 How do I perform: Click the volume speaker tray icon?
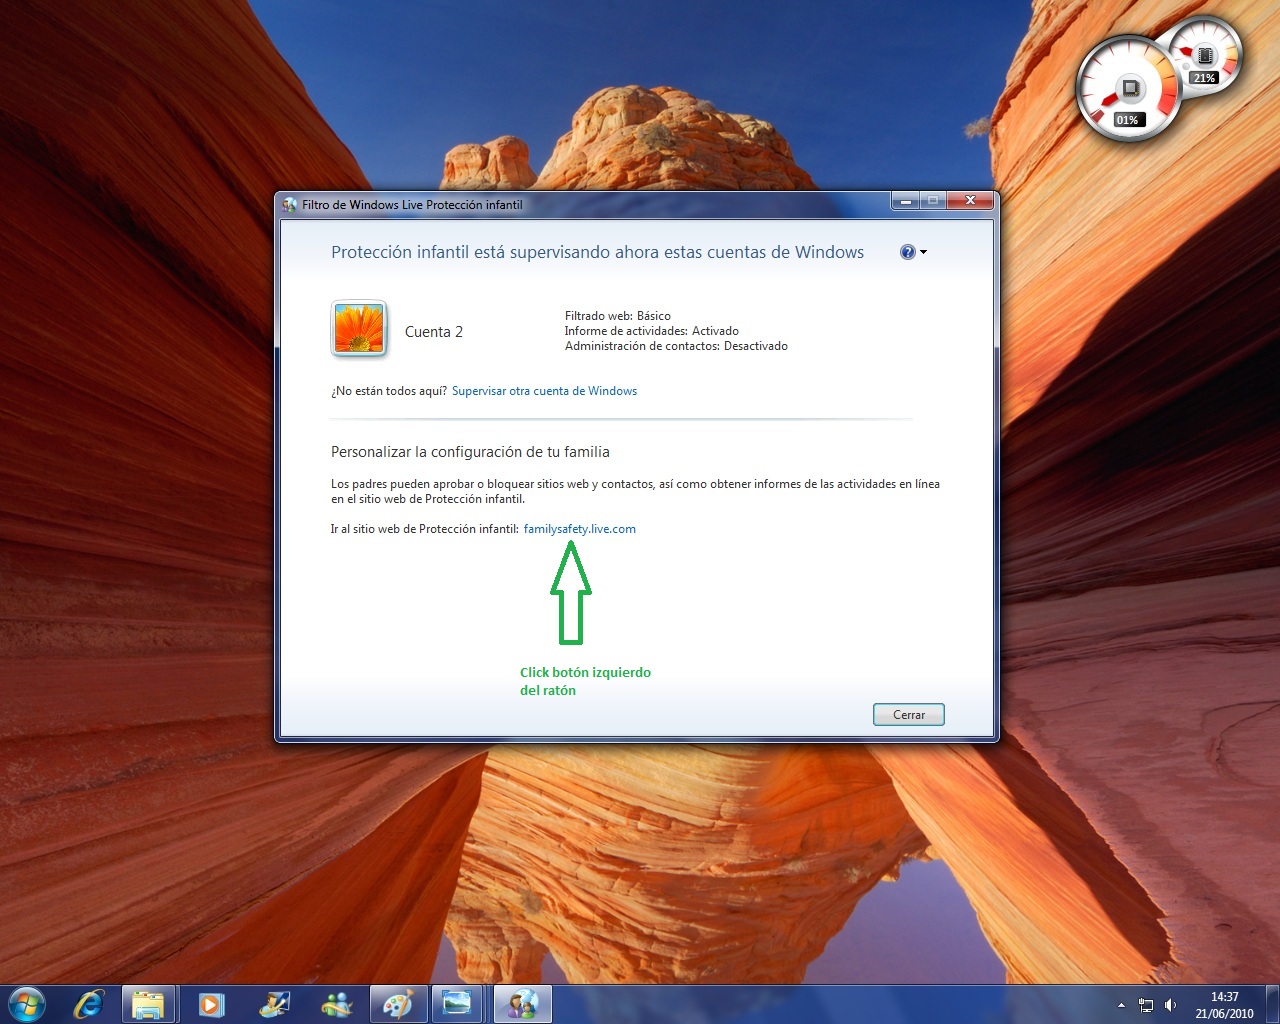[1171, 1005]
